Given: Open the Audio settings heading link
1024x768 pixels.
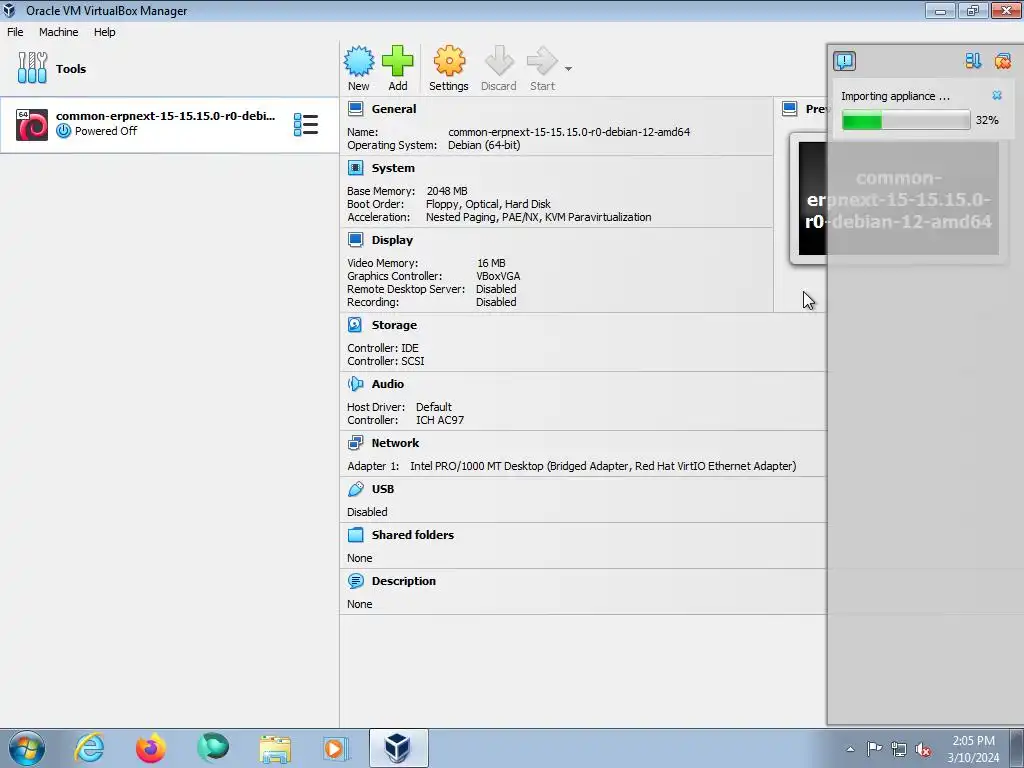Looking at the screenshot, I should coord(387,384).
